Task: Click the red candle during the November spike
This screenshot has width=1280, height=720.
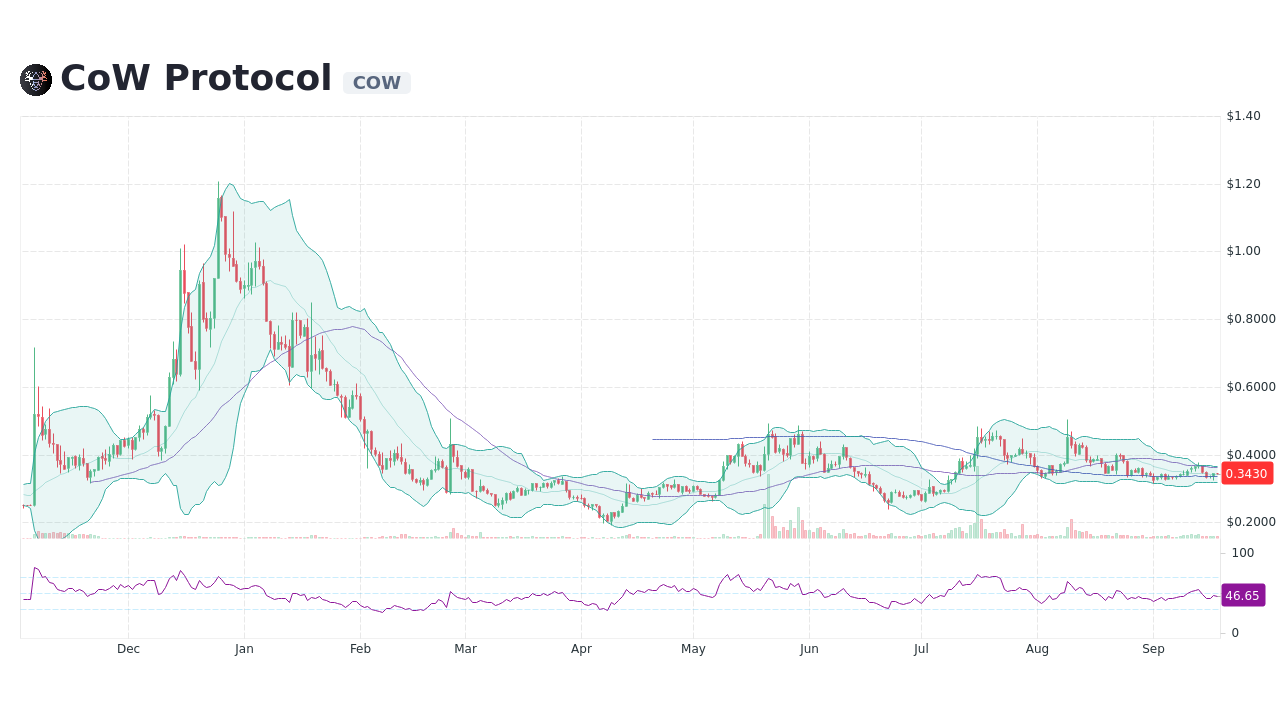Action: coord(37,400)
